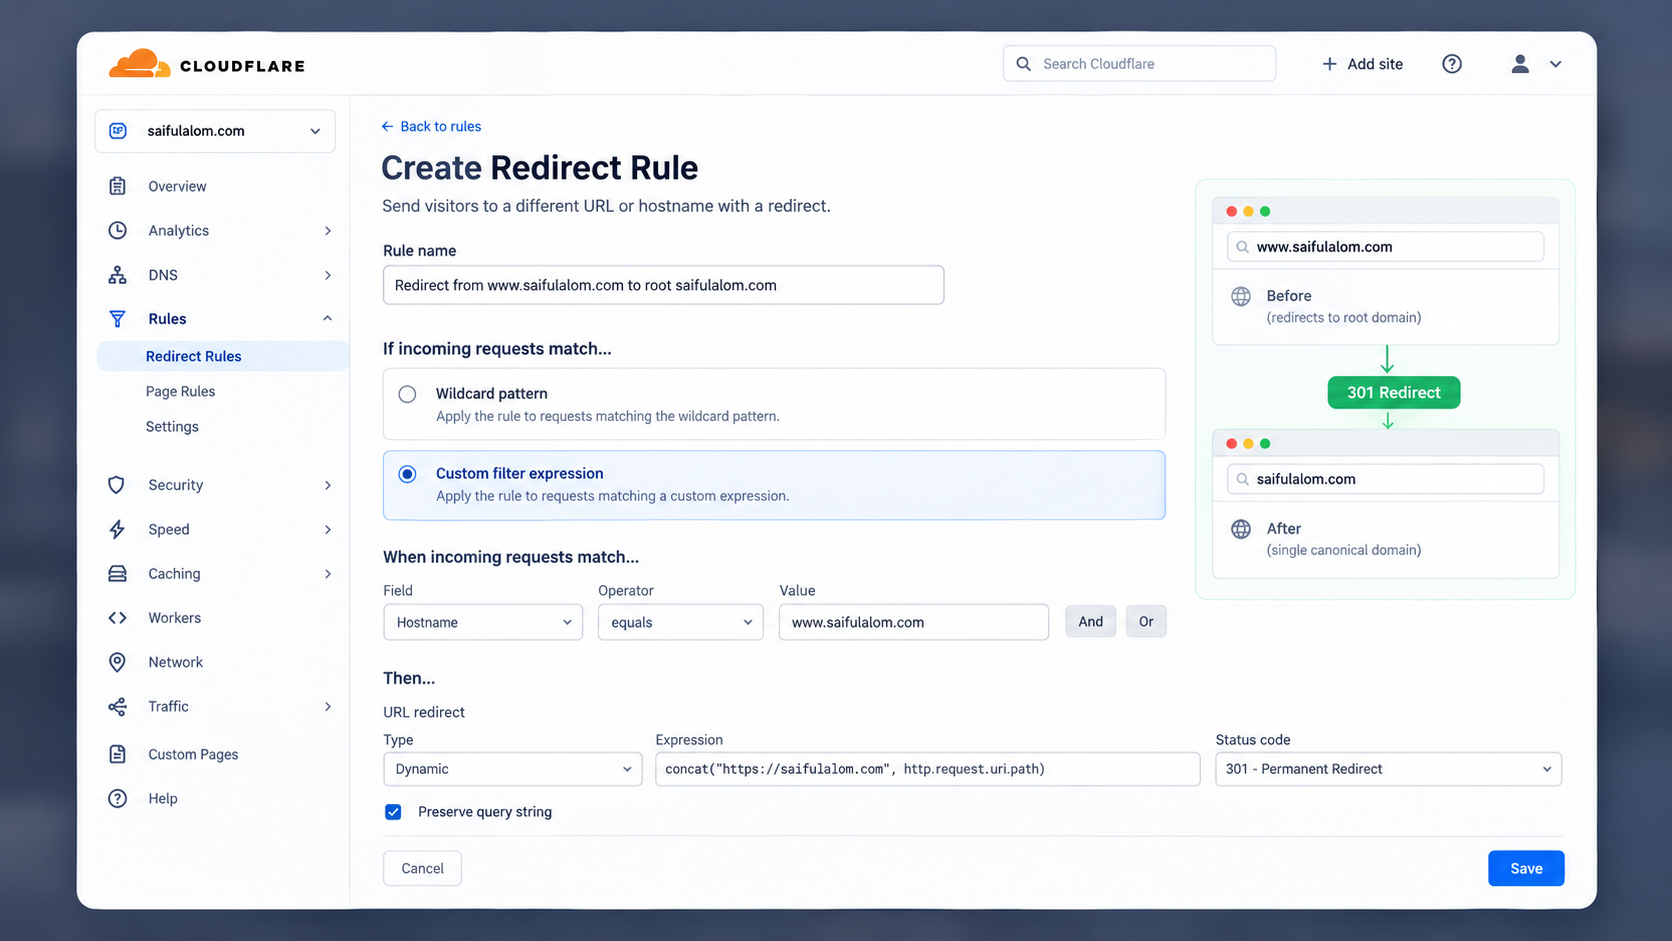Click the Caching drive icon

(x=117, y=573)
